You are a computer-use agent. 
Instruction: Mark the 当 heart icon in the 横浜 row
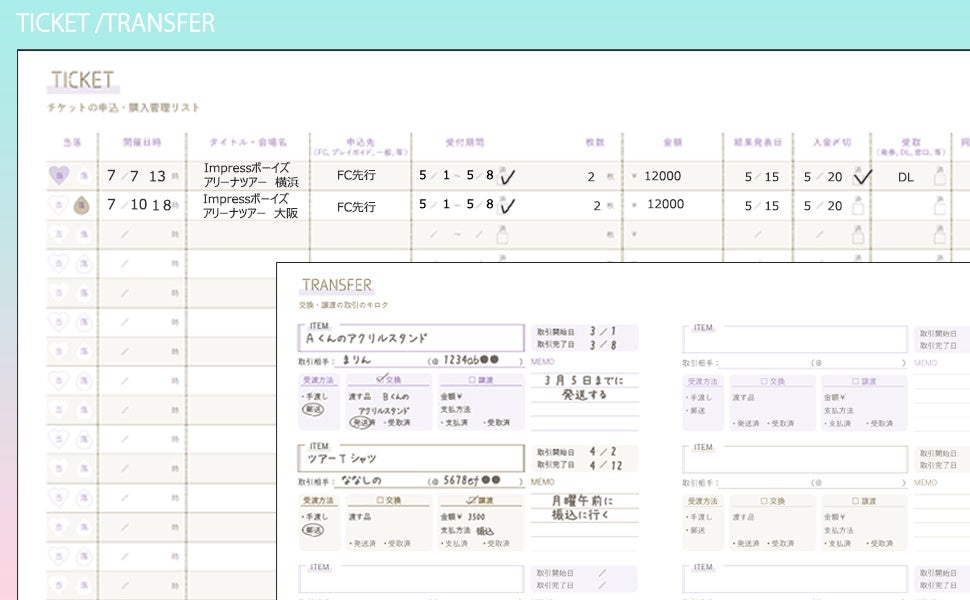(x=59, y=176)
